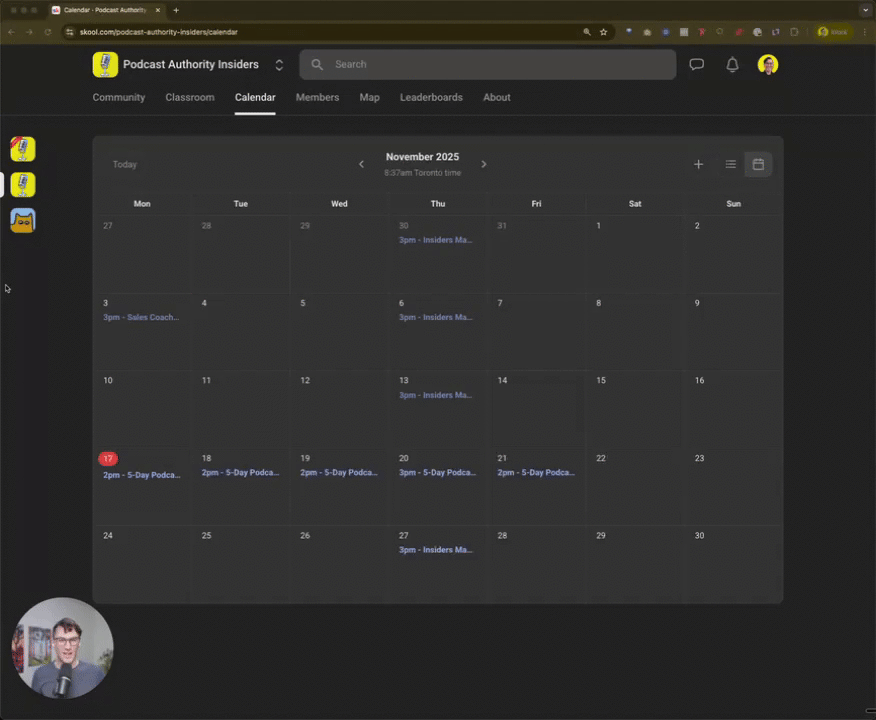Open the Map tab
The height and width of the screenshot is (720, 876).
point(369,97)
